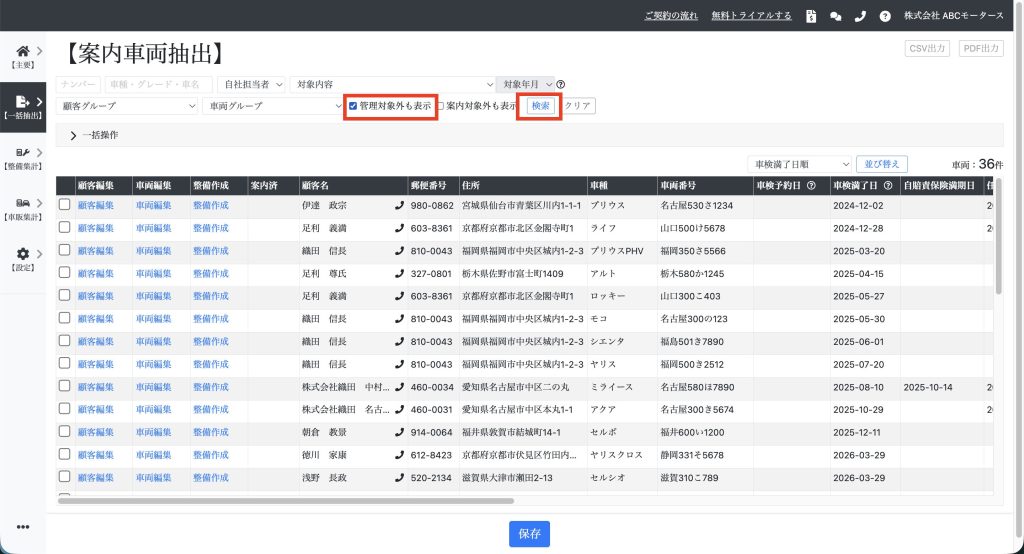The width and height of the screenshot is (1024, 554).
Task: Click the invoice document icon in header
Action: coord(811,16)
